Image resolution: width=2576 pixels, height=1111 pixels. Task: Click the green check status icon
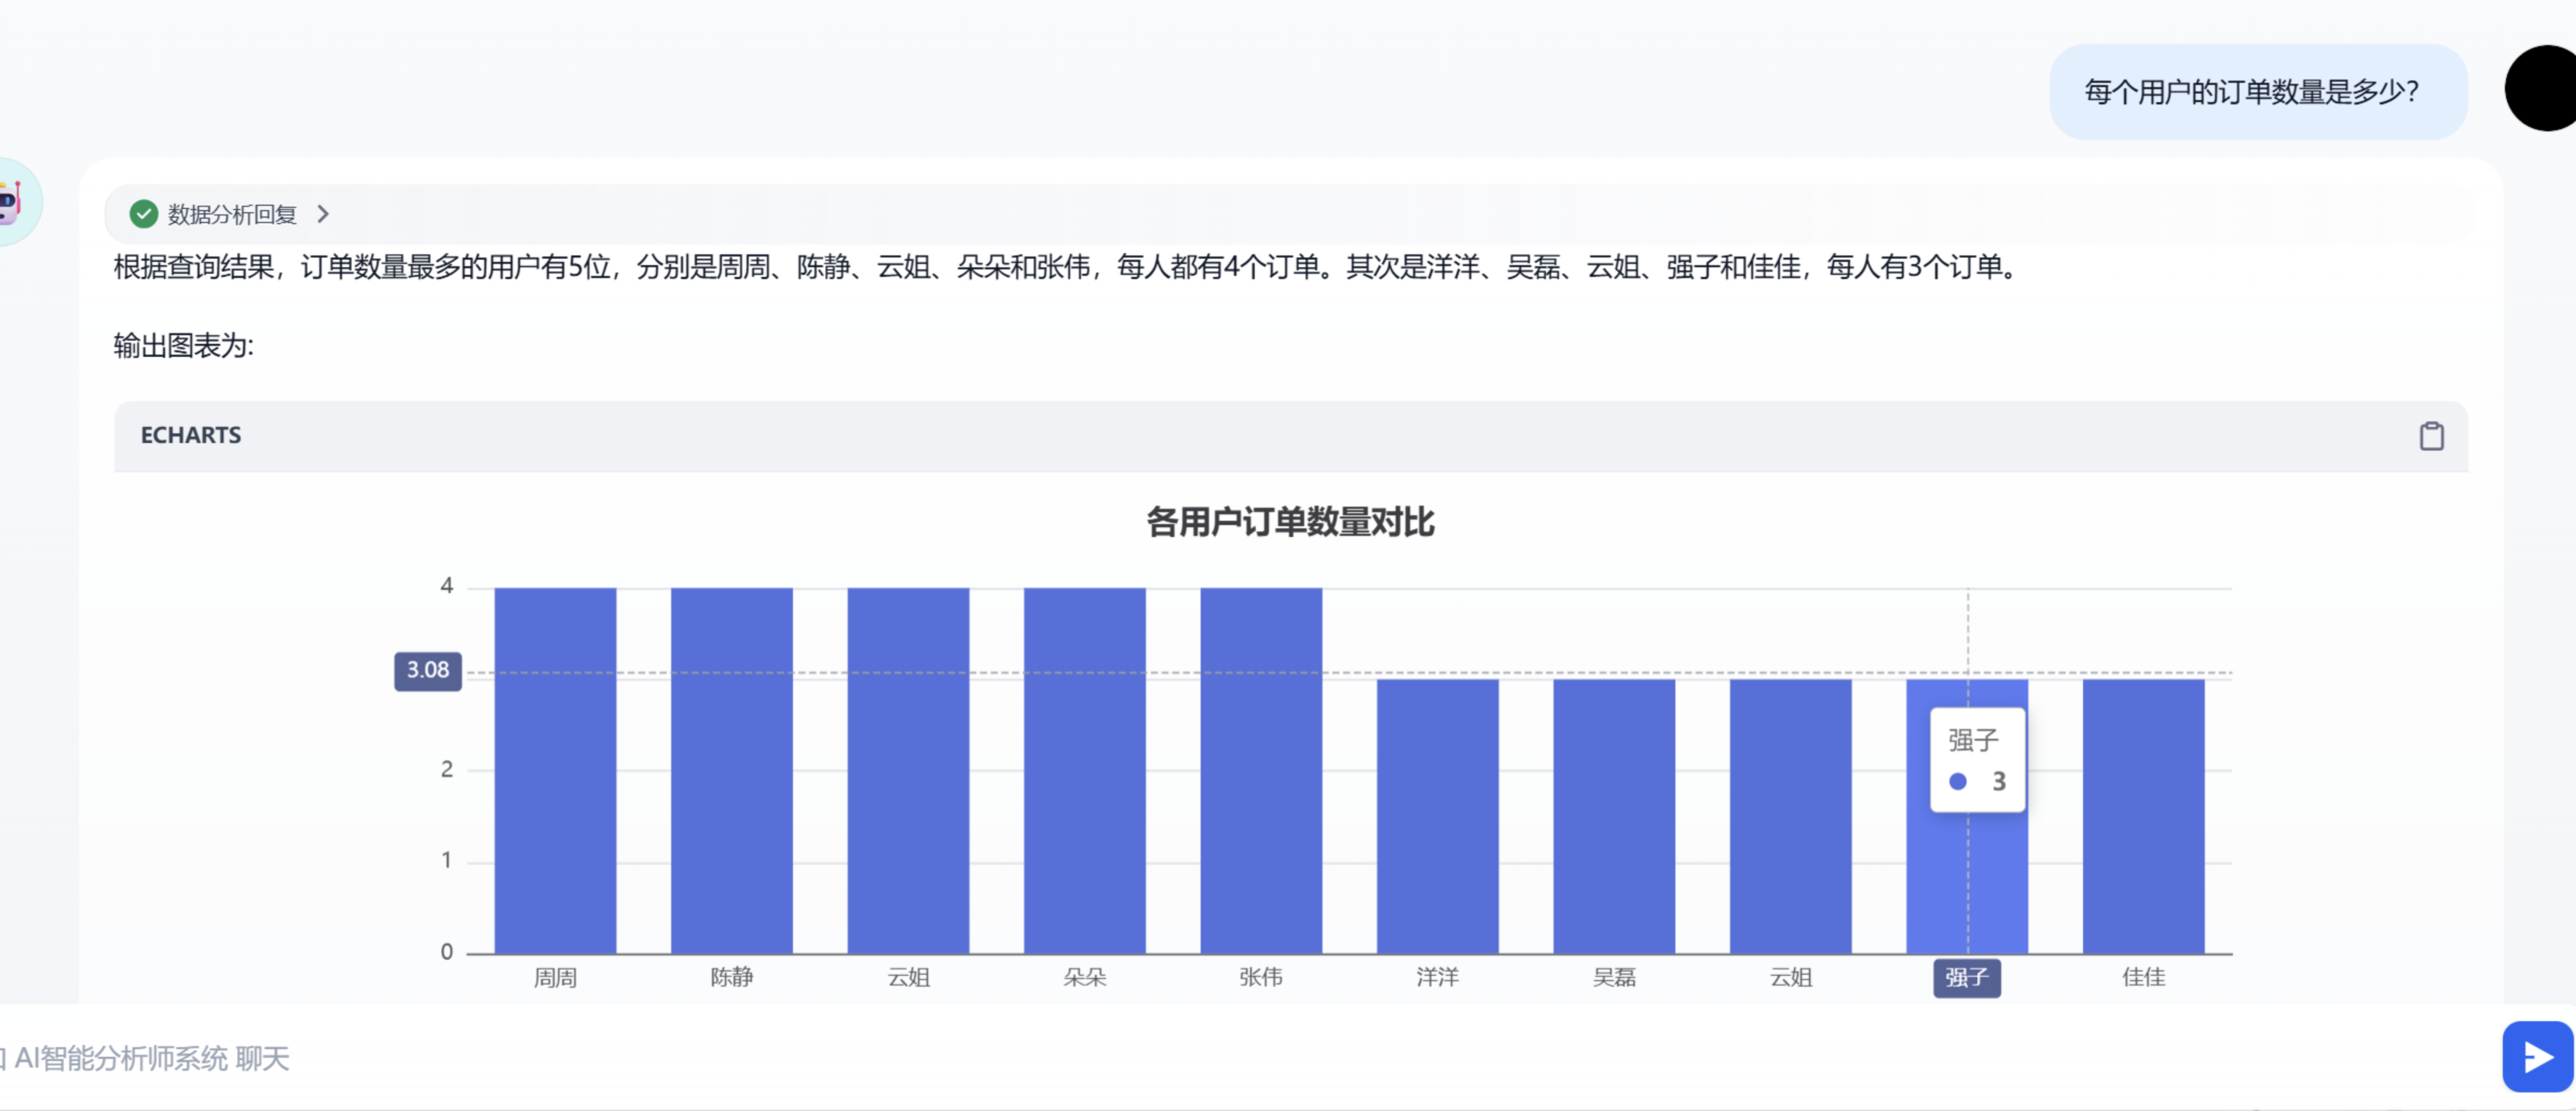(x=144, y=214)
